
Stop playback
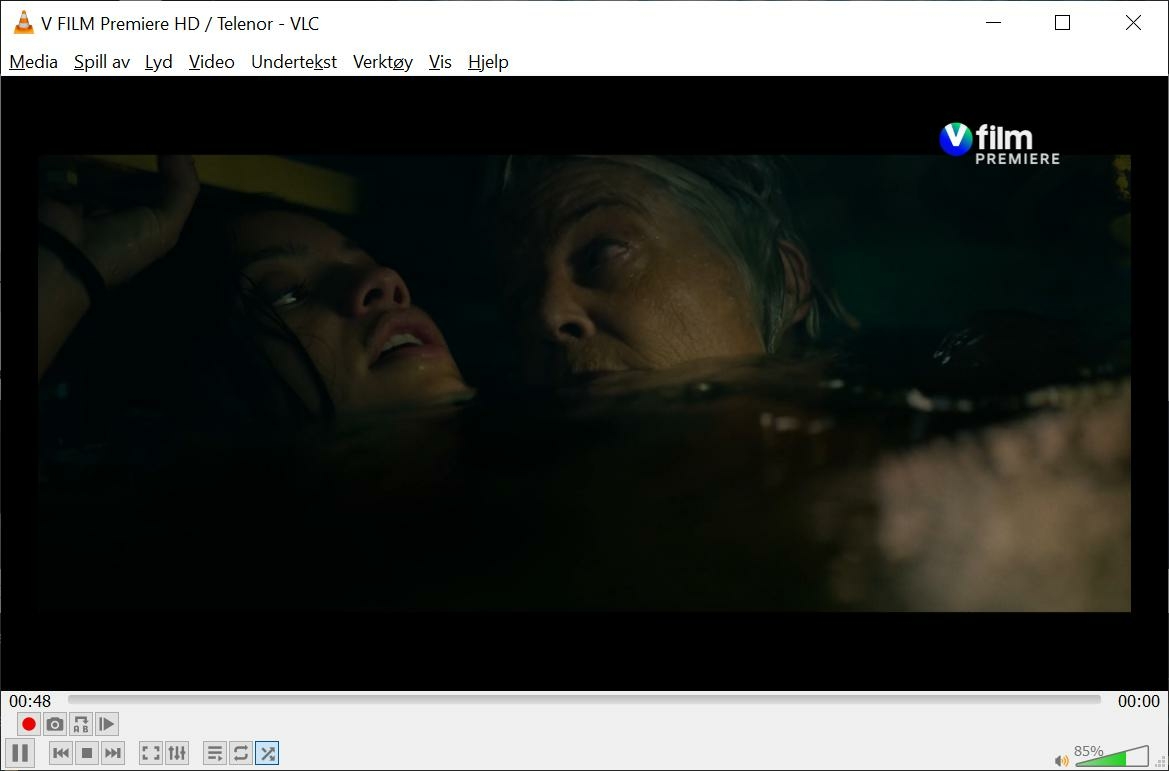pyautogui.click(x=86, y=753)
